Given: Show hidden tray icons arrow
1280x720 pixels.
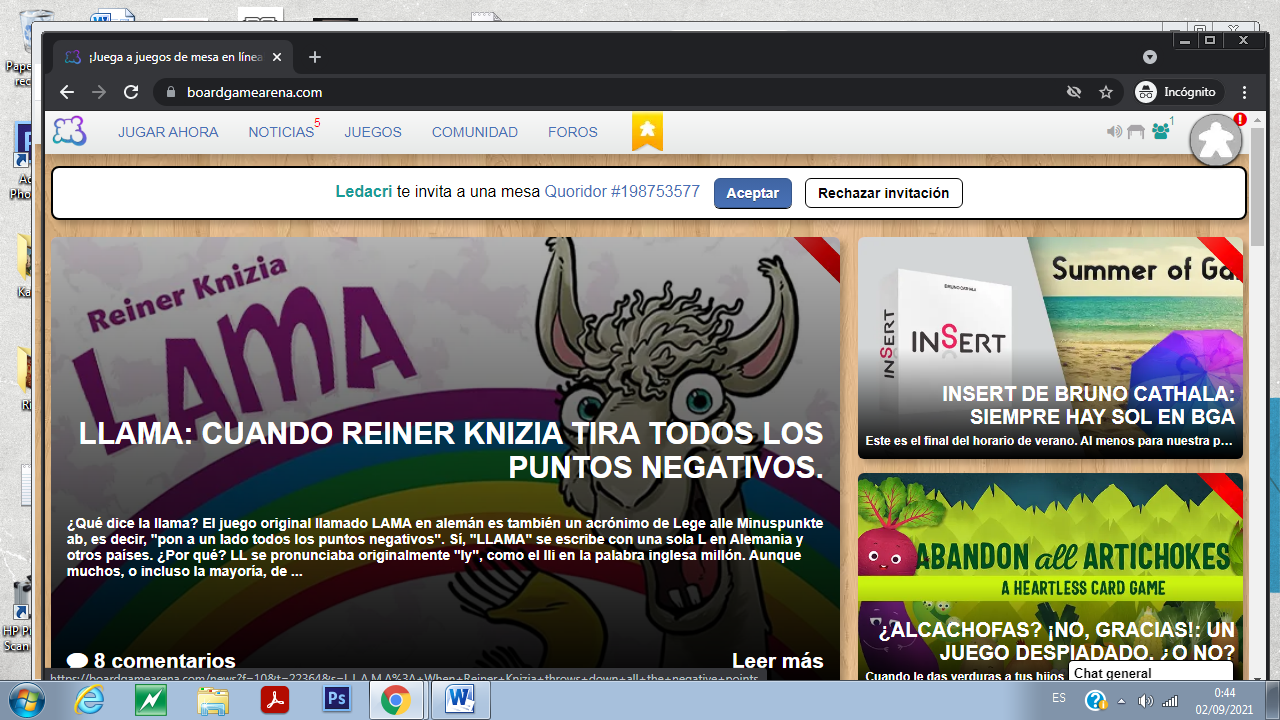Looking at the screenshot, I should [x=1123, y=701].
